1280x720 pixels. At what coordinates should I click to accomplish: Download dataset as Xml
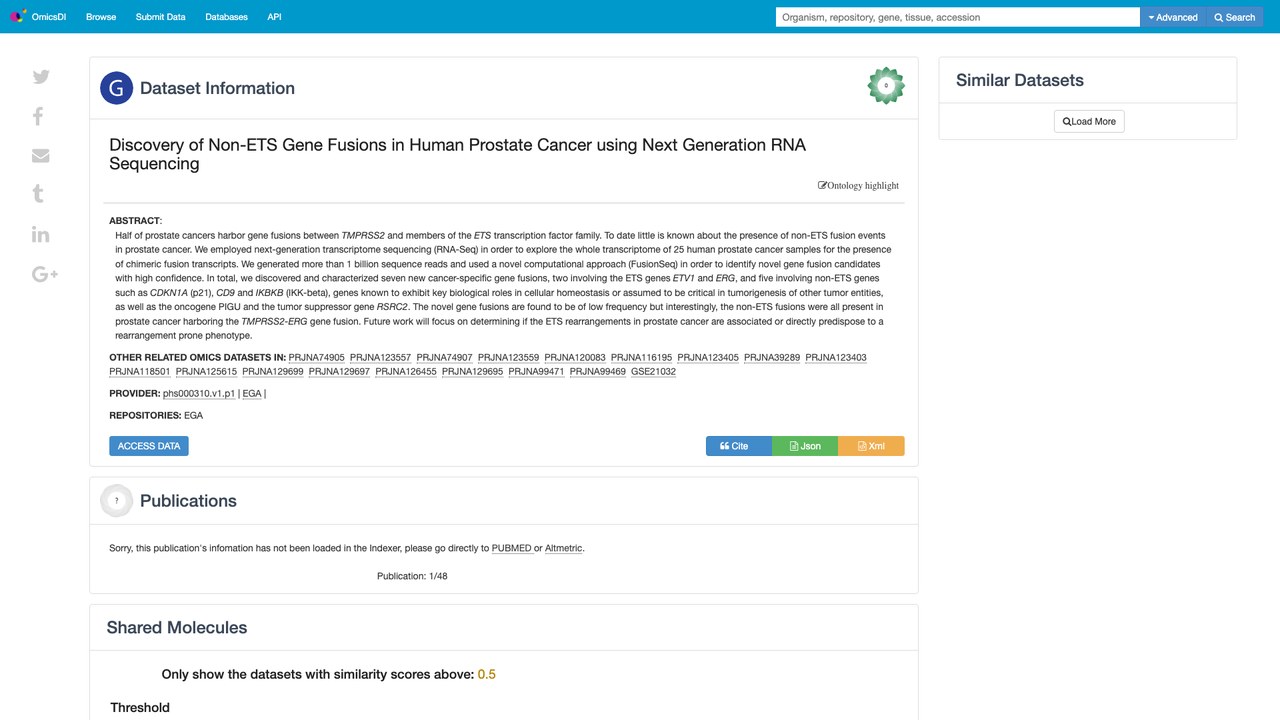pyautogui.click(x=871, y=446)
